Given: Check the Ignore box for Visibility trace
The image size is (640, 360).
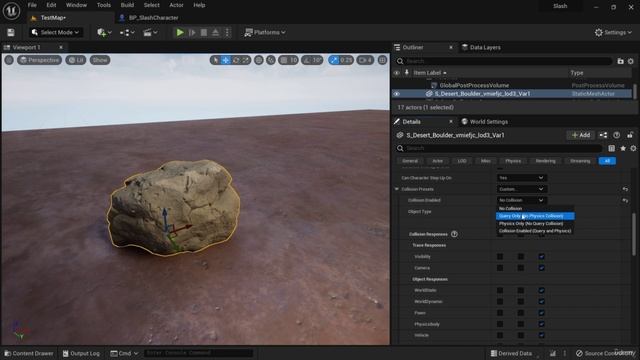Looking at the screenshot, I should pos(500,256).
